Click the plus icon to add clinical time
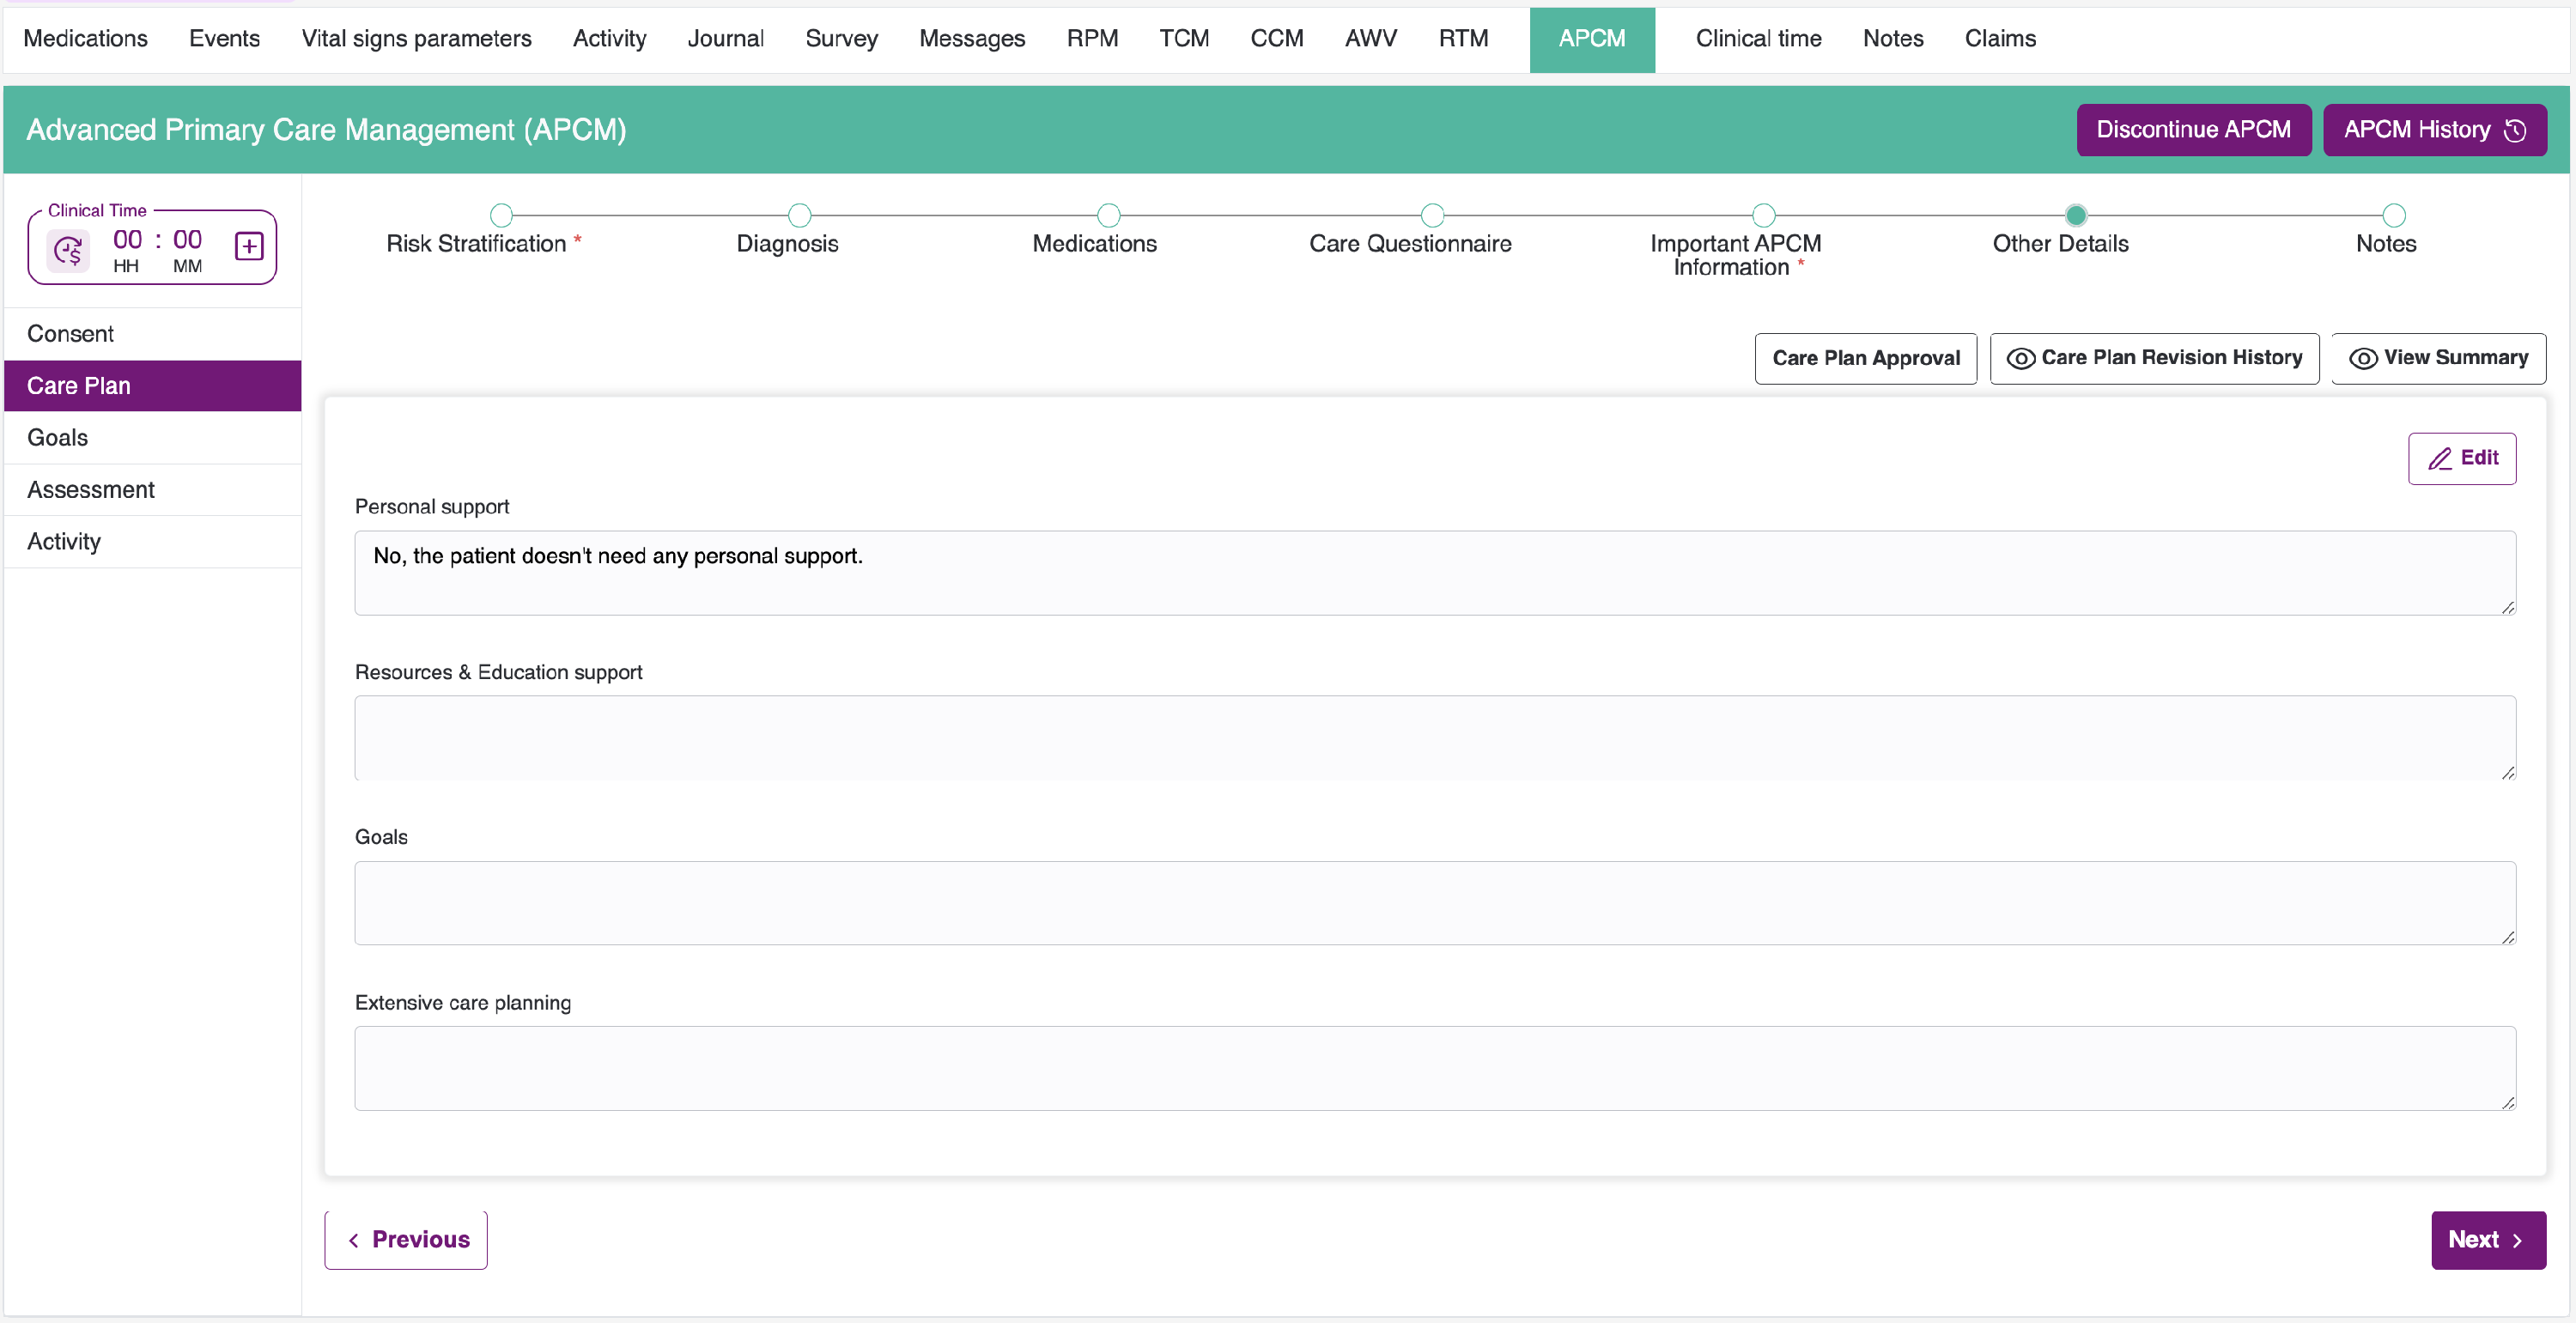The height and width of the screenshot is (1323, 2576). (249, 246)
